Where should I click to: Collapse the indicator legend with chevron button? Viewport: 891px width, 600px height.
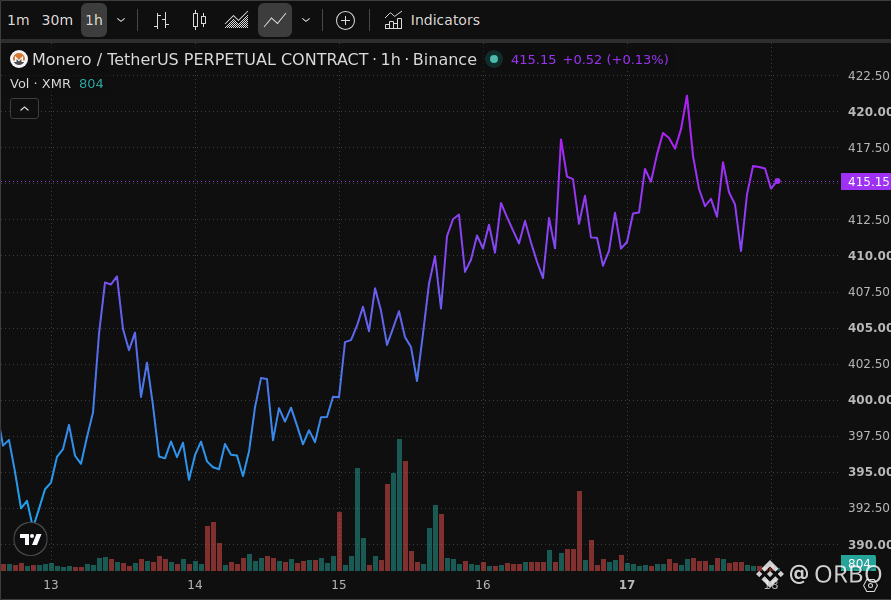click(x=24, y=109)
